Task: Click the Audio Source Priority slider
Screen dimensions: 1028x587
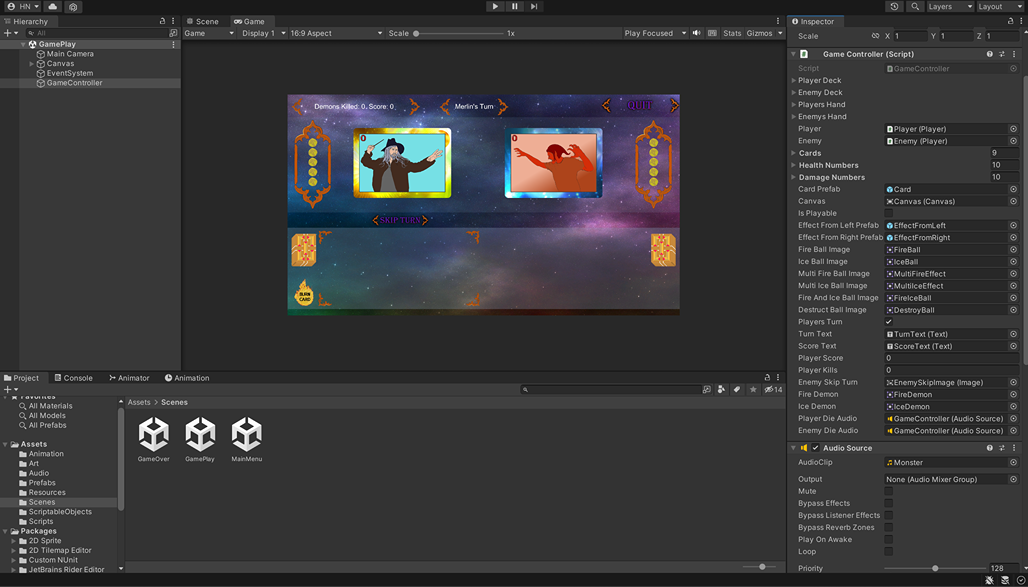Action: tap(934, 568)
